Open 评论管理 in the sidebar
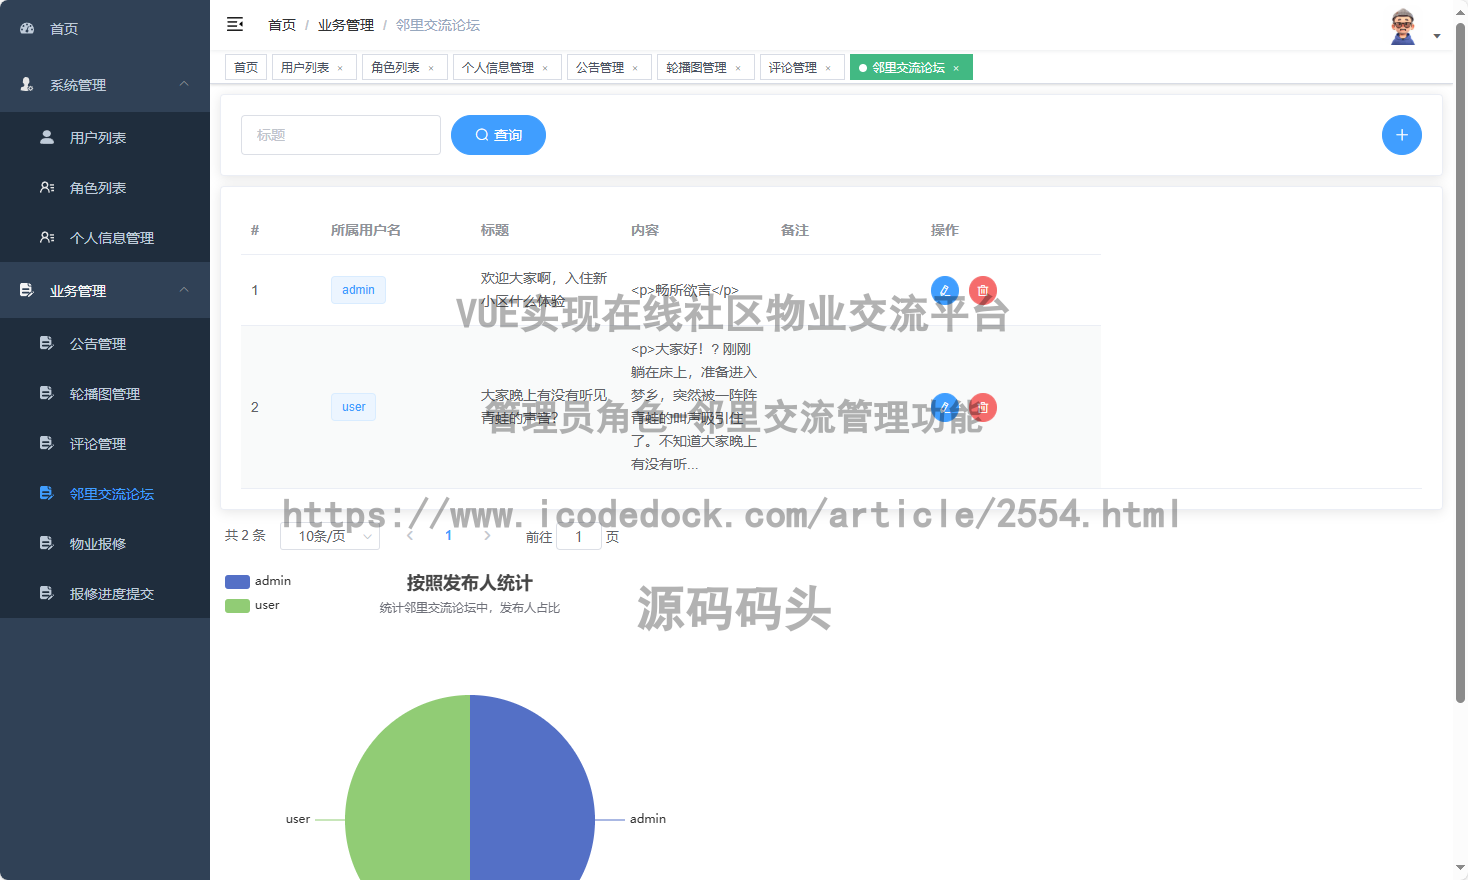This screenshot has height=880, width=1468. [105, 443]
